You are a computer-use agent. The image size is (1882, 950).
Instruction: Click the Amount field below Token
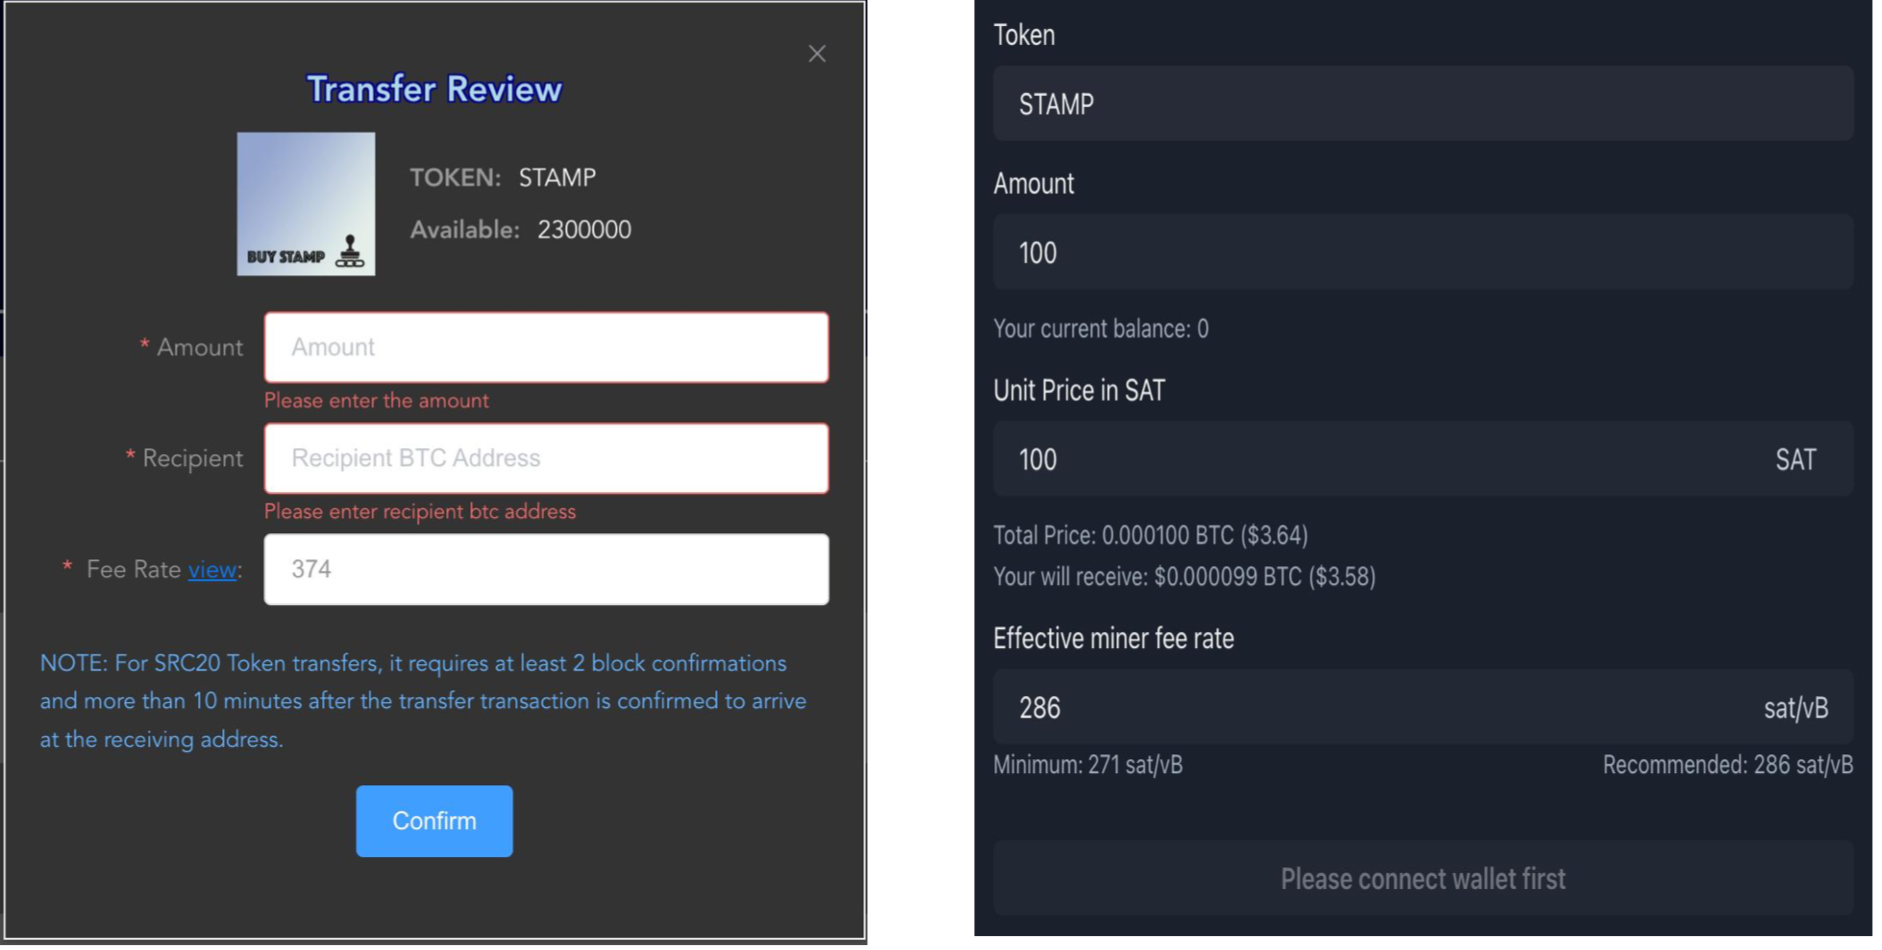click(1422, 253)
